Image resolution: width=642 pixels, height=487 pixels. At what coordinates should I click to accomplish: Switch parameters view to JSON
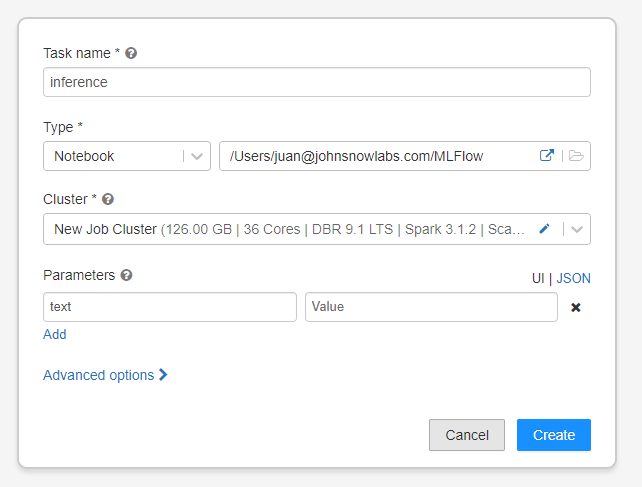click(573, 279)
